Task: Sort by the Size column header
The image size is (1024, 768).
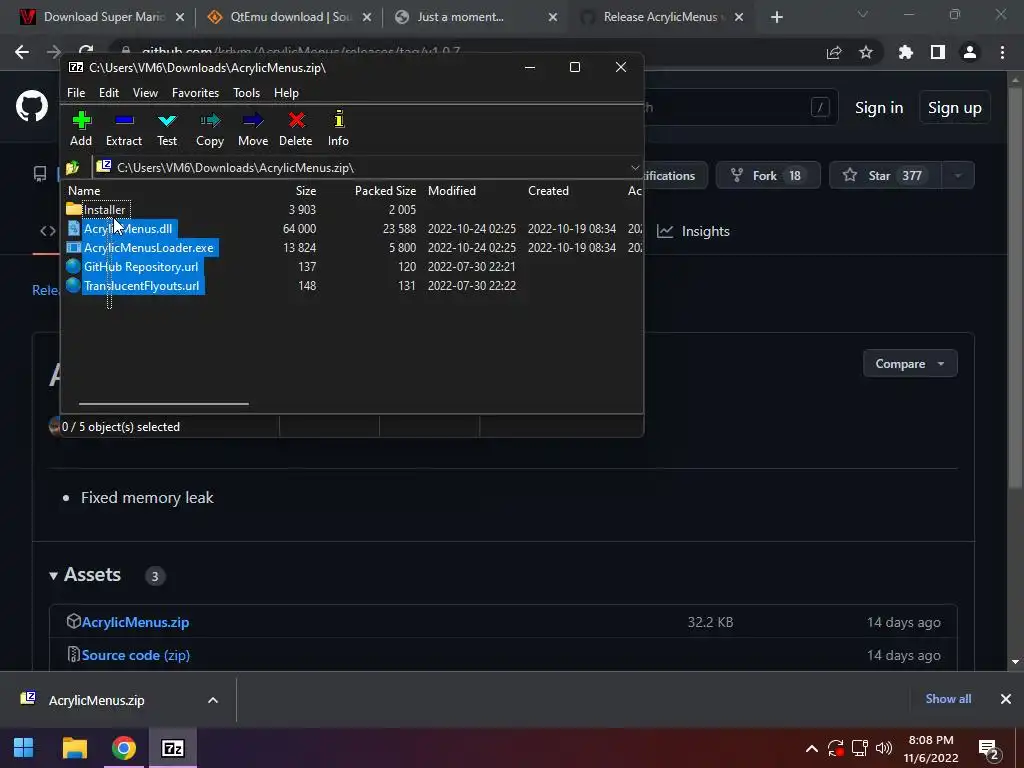Action: point(306,191)
